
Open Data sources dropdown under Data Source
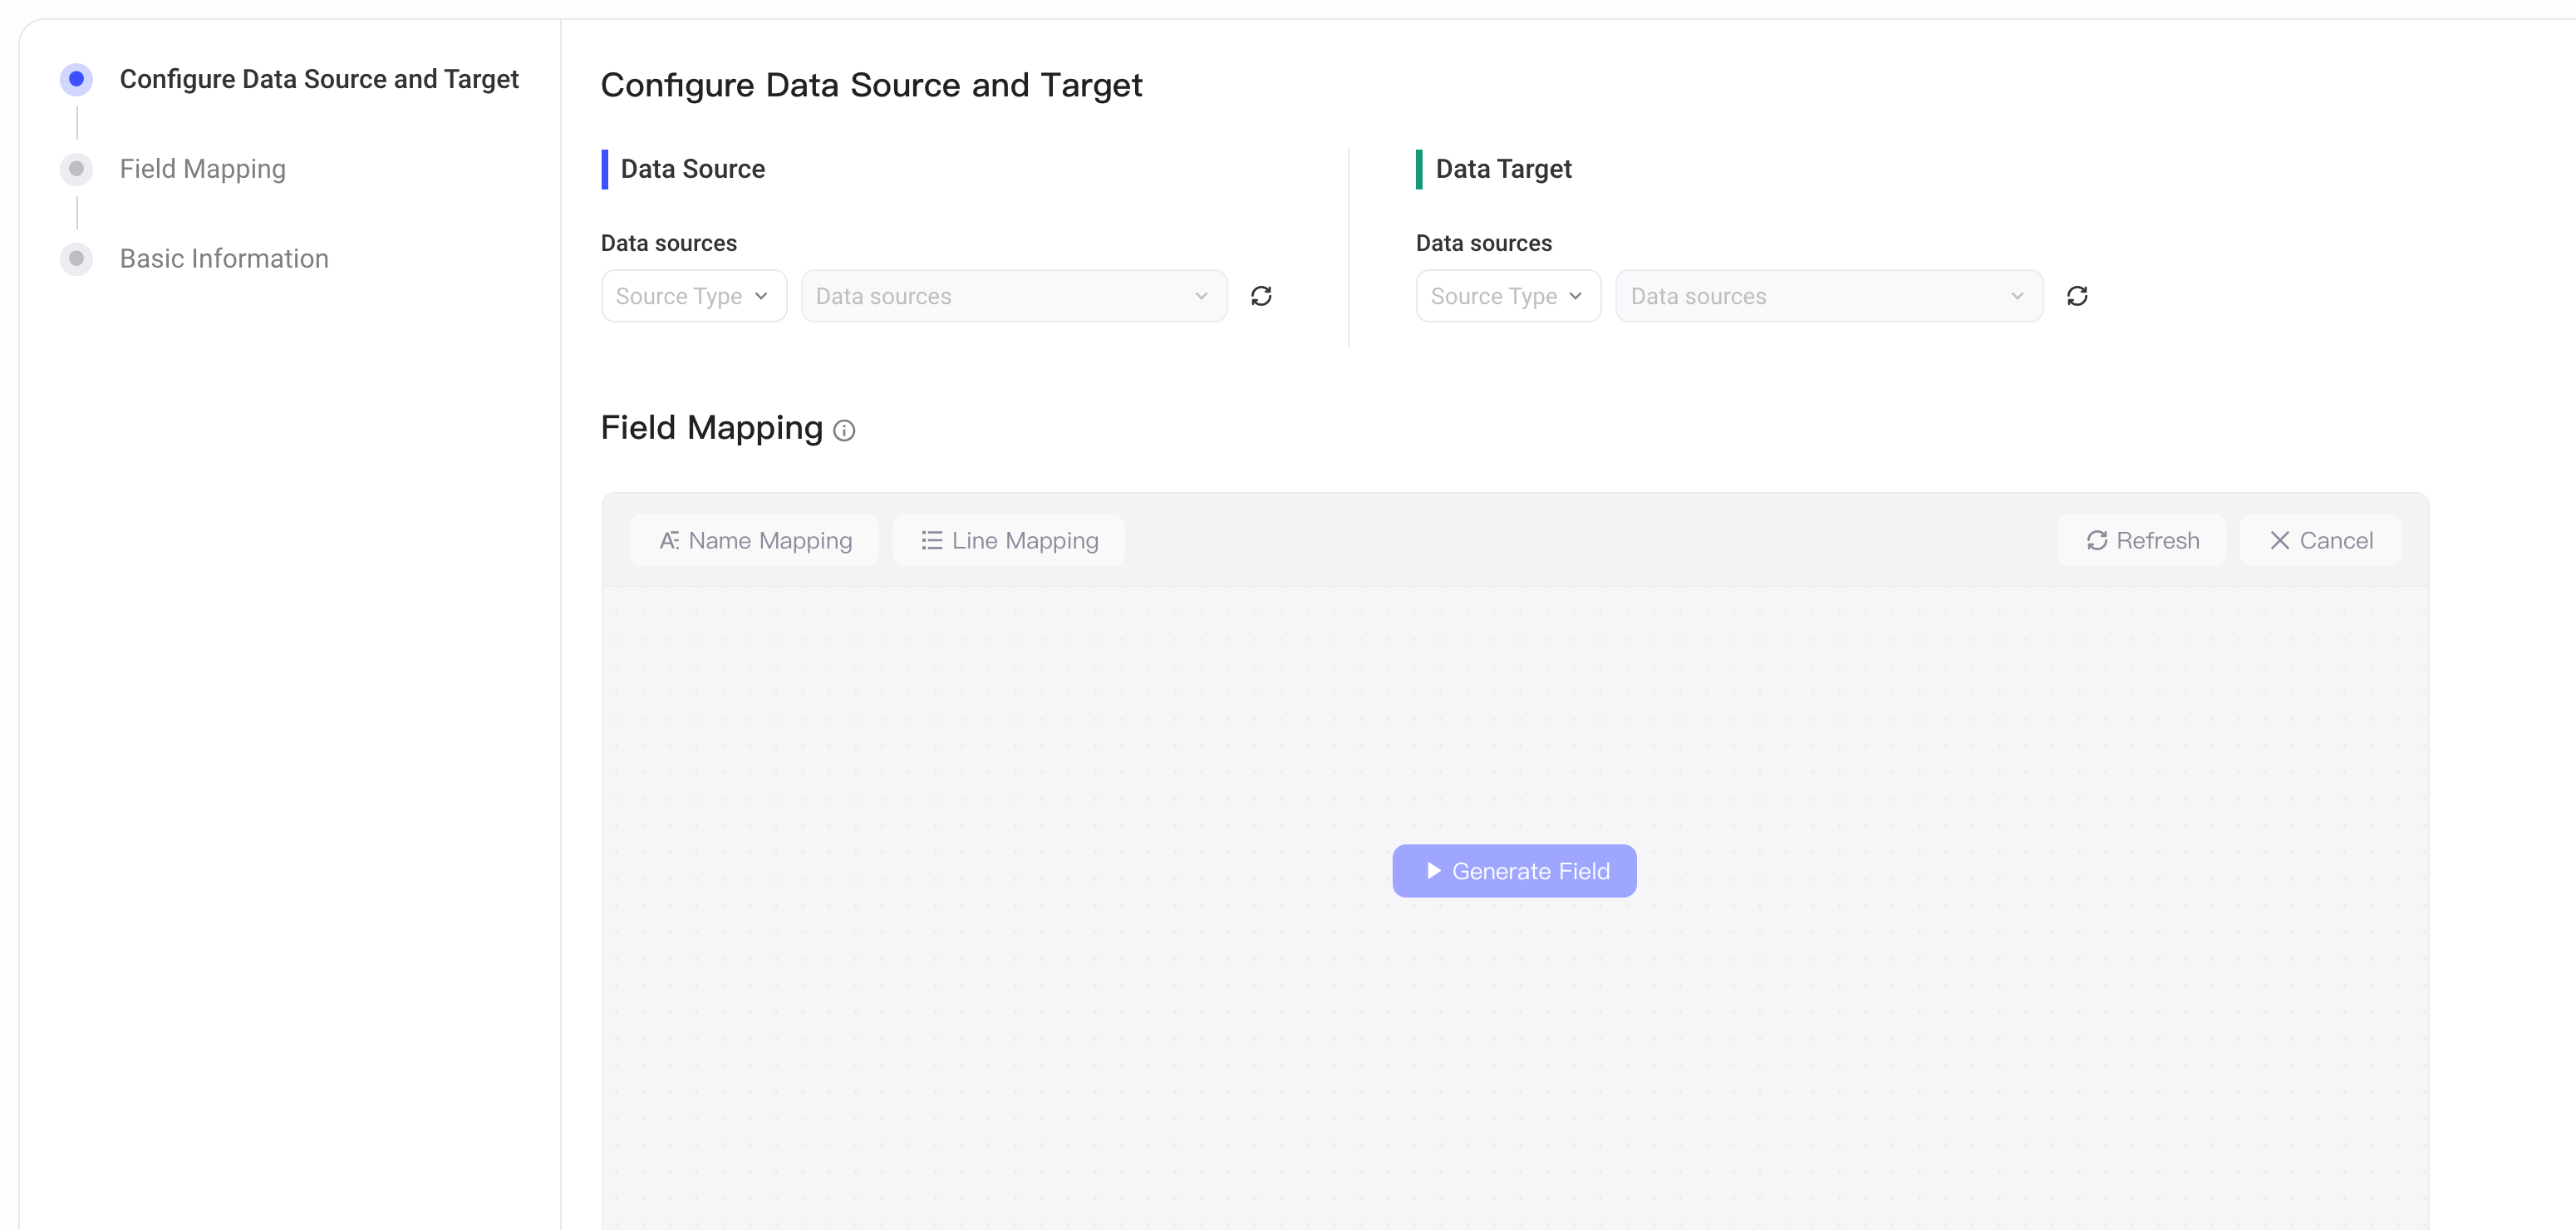pos(1014,296)
